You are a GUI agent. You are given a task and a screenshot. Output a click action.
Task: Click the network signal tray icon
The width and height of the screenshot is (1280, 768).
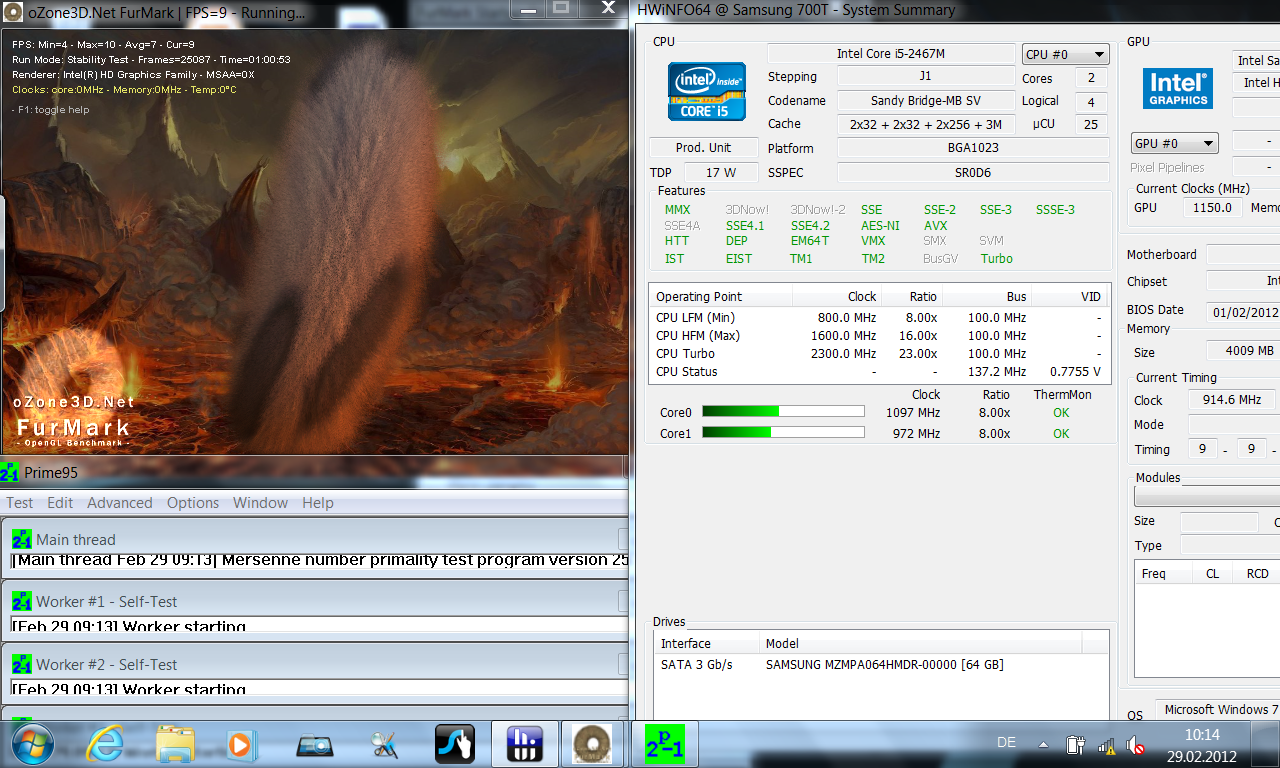[x=1107, y=745]
